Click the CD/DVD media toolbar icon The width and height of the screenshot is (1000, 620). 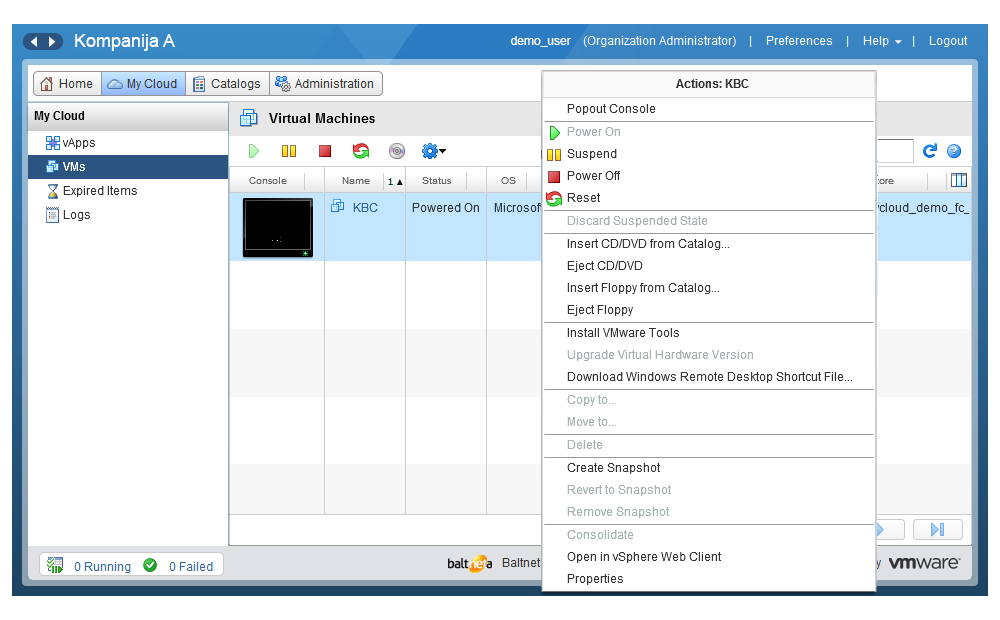point(397,151)
